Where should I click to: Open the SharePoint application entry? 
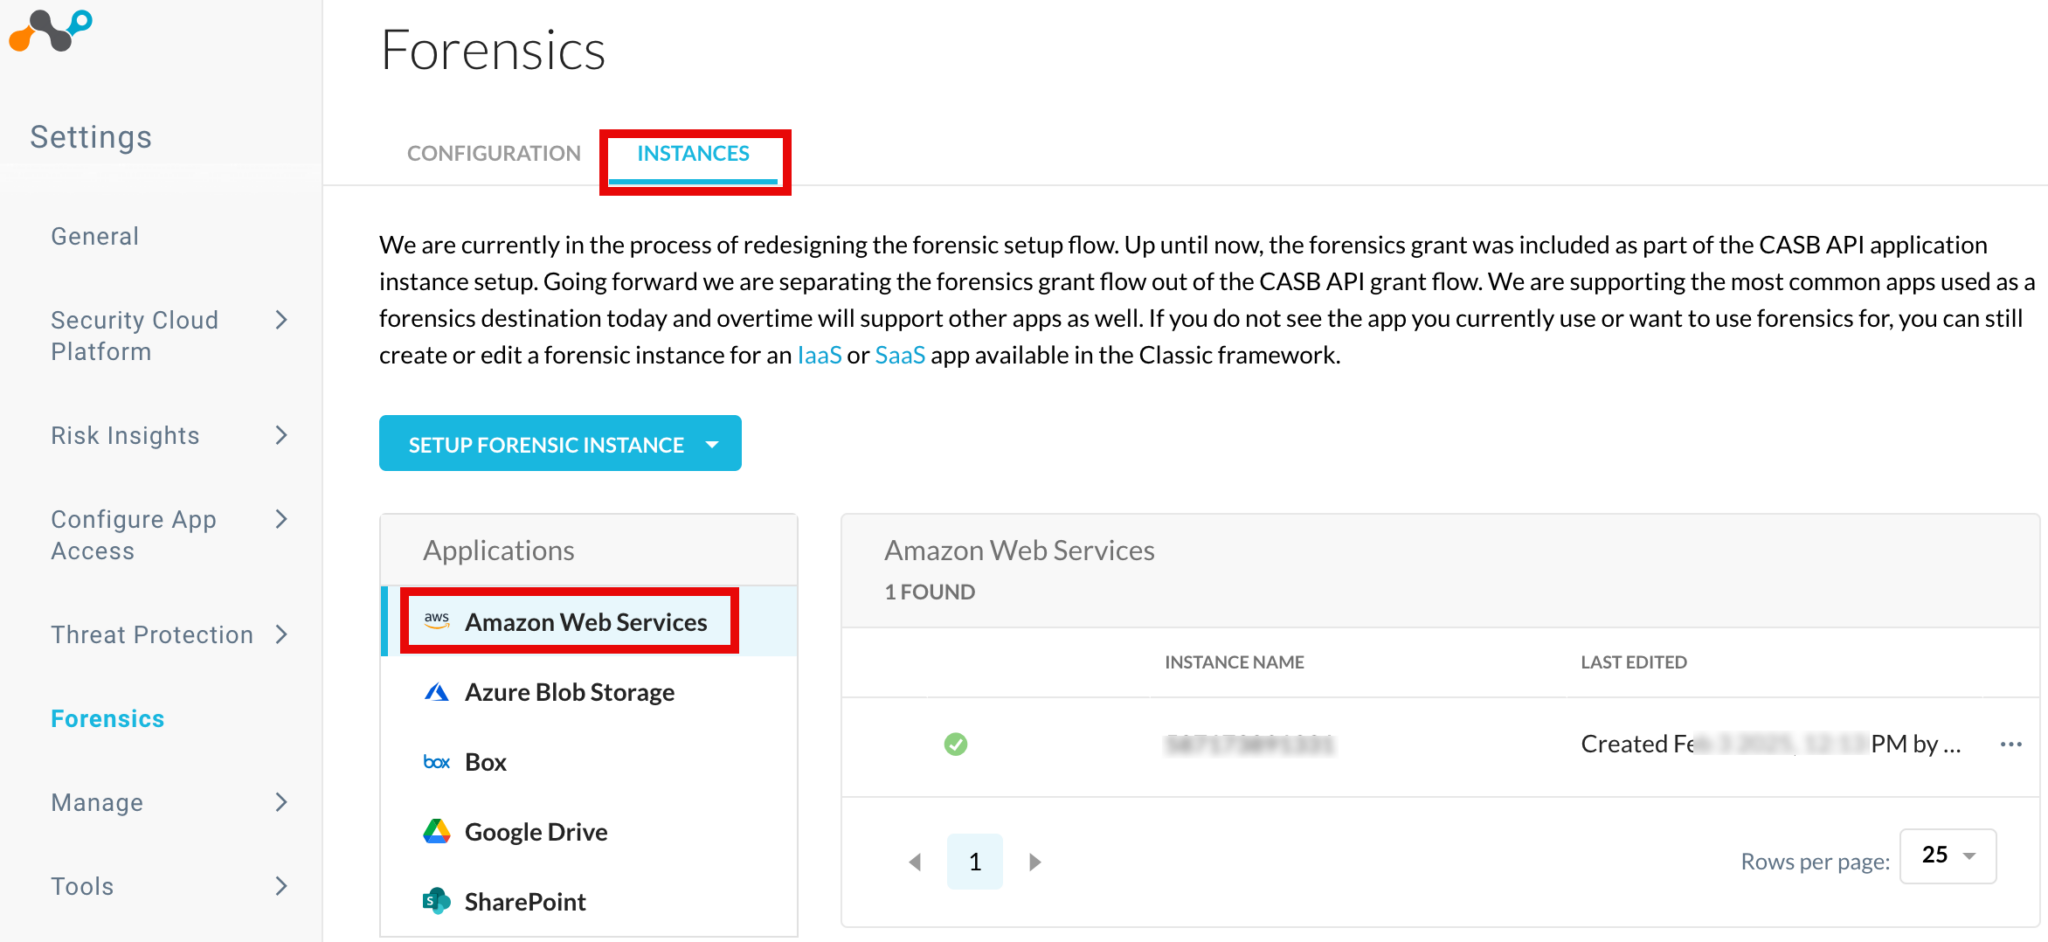[x=524, y=901]
